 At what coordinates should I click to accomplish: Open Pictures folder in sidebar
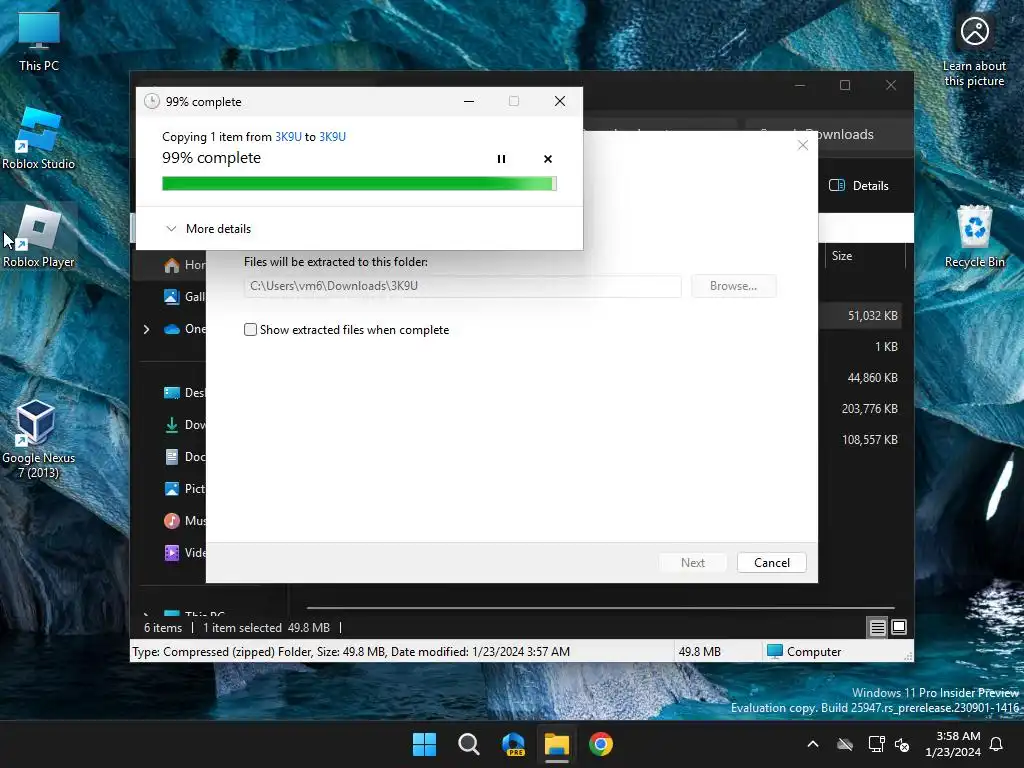(184, 488)
